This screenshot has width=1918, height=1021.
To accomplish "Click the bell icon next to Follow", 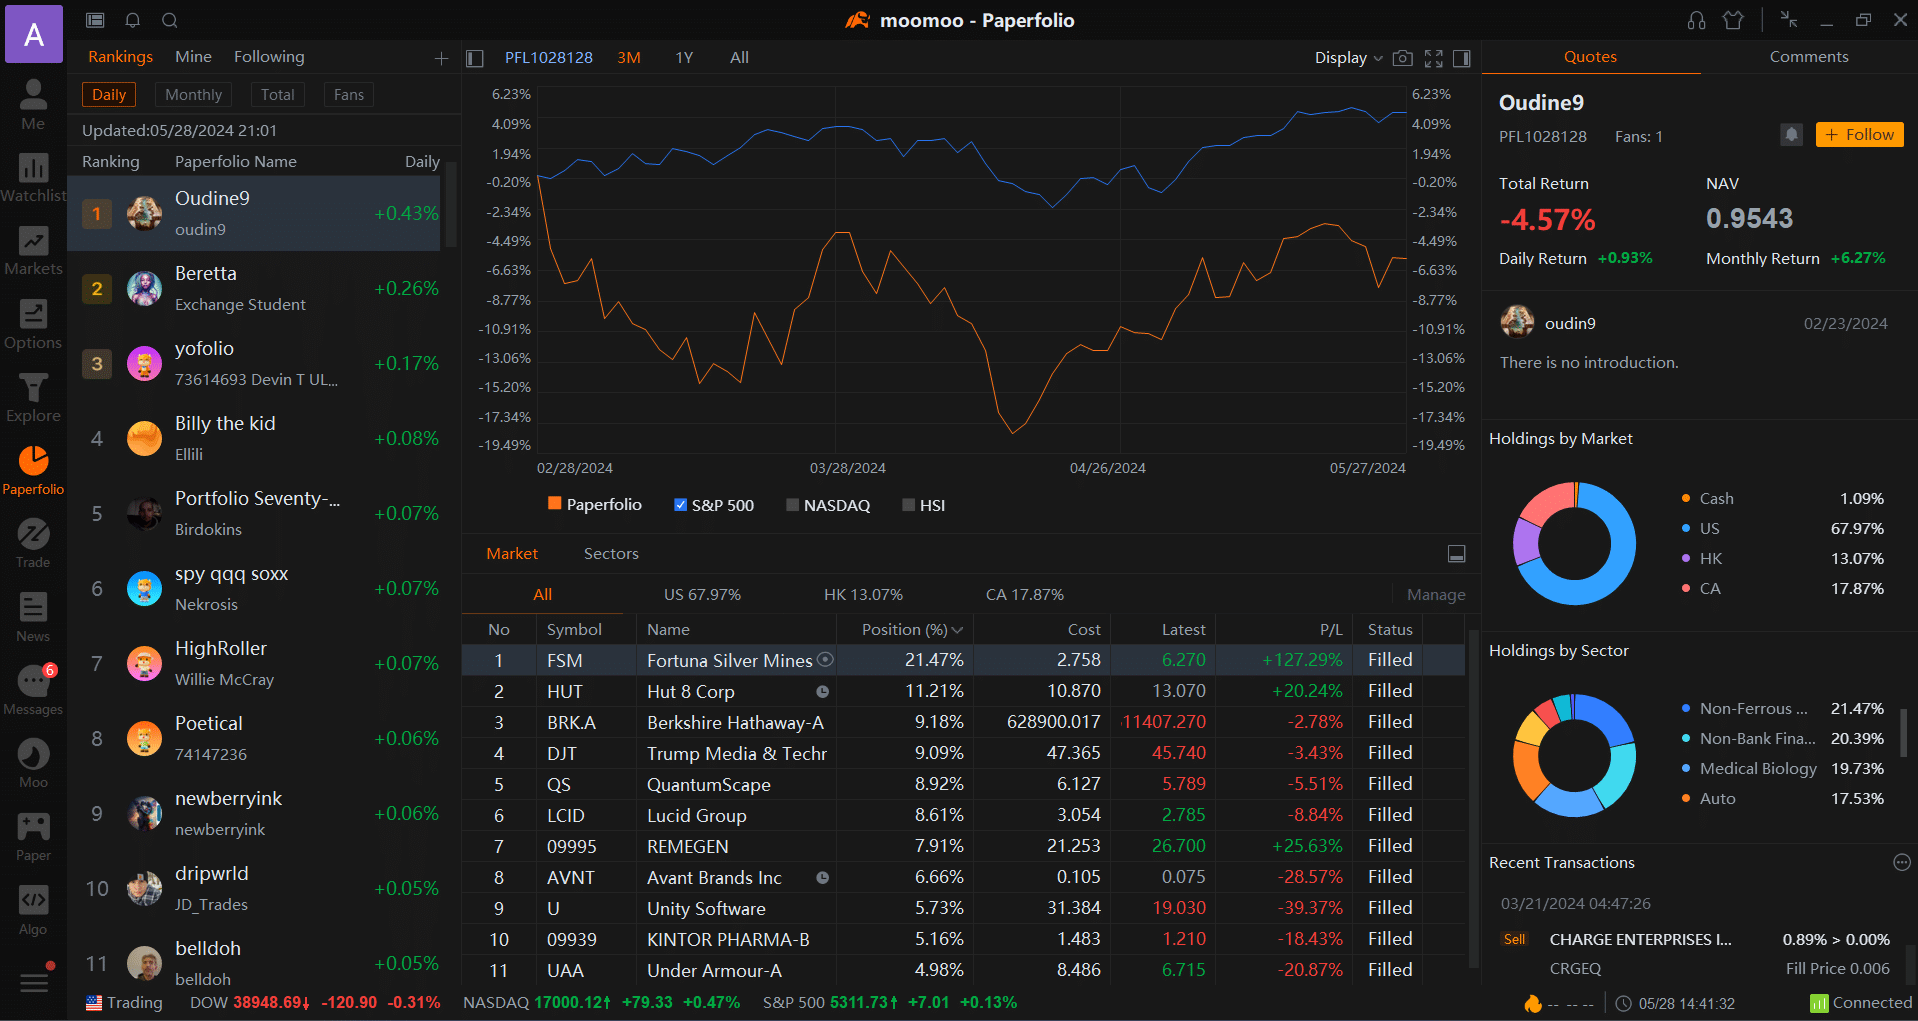I will coord(1791,134).
